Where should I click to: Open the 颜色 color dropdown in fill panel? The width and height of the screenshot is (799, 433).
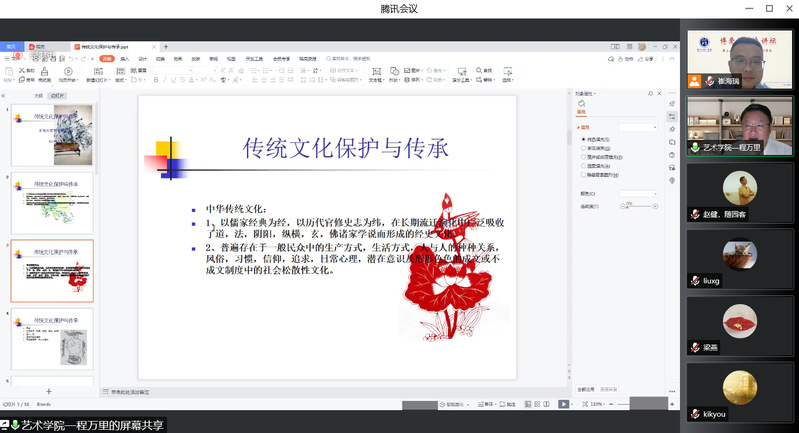click(x=638, y=193)
